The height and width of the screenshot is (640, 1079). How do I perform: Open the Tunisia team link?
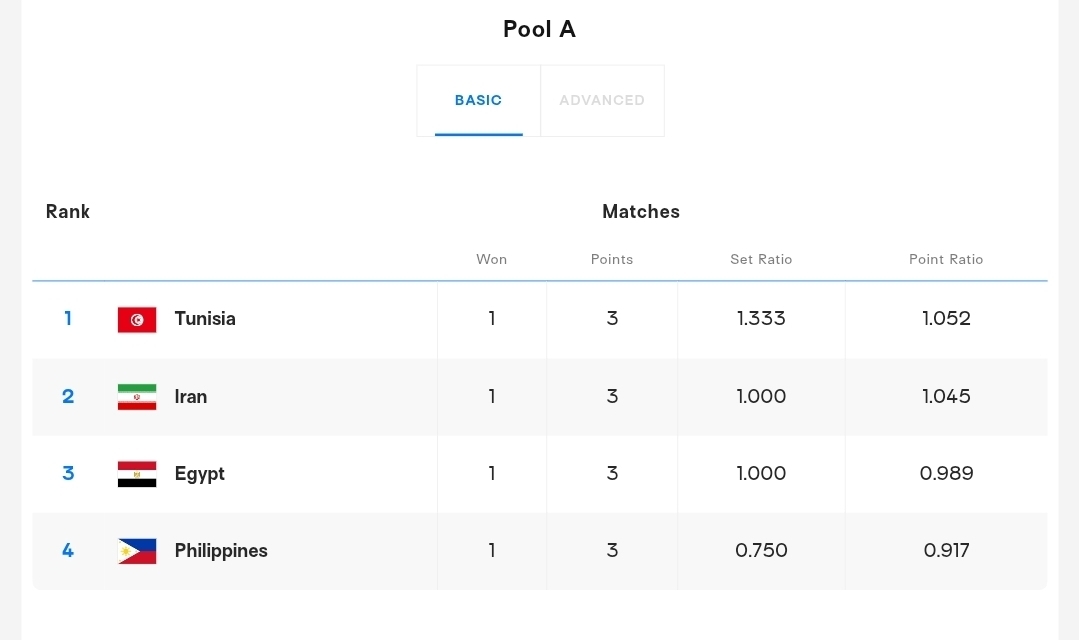point(205,319)
